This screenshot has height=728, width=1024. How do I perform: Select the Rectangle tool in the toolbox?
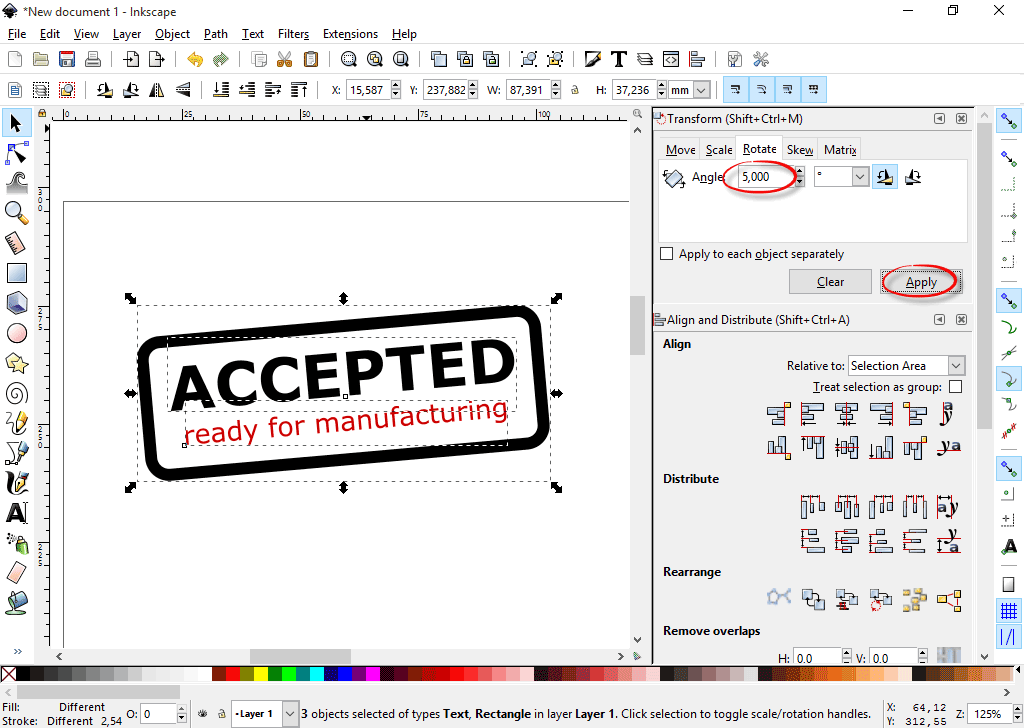[15, 273]
